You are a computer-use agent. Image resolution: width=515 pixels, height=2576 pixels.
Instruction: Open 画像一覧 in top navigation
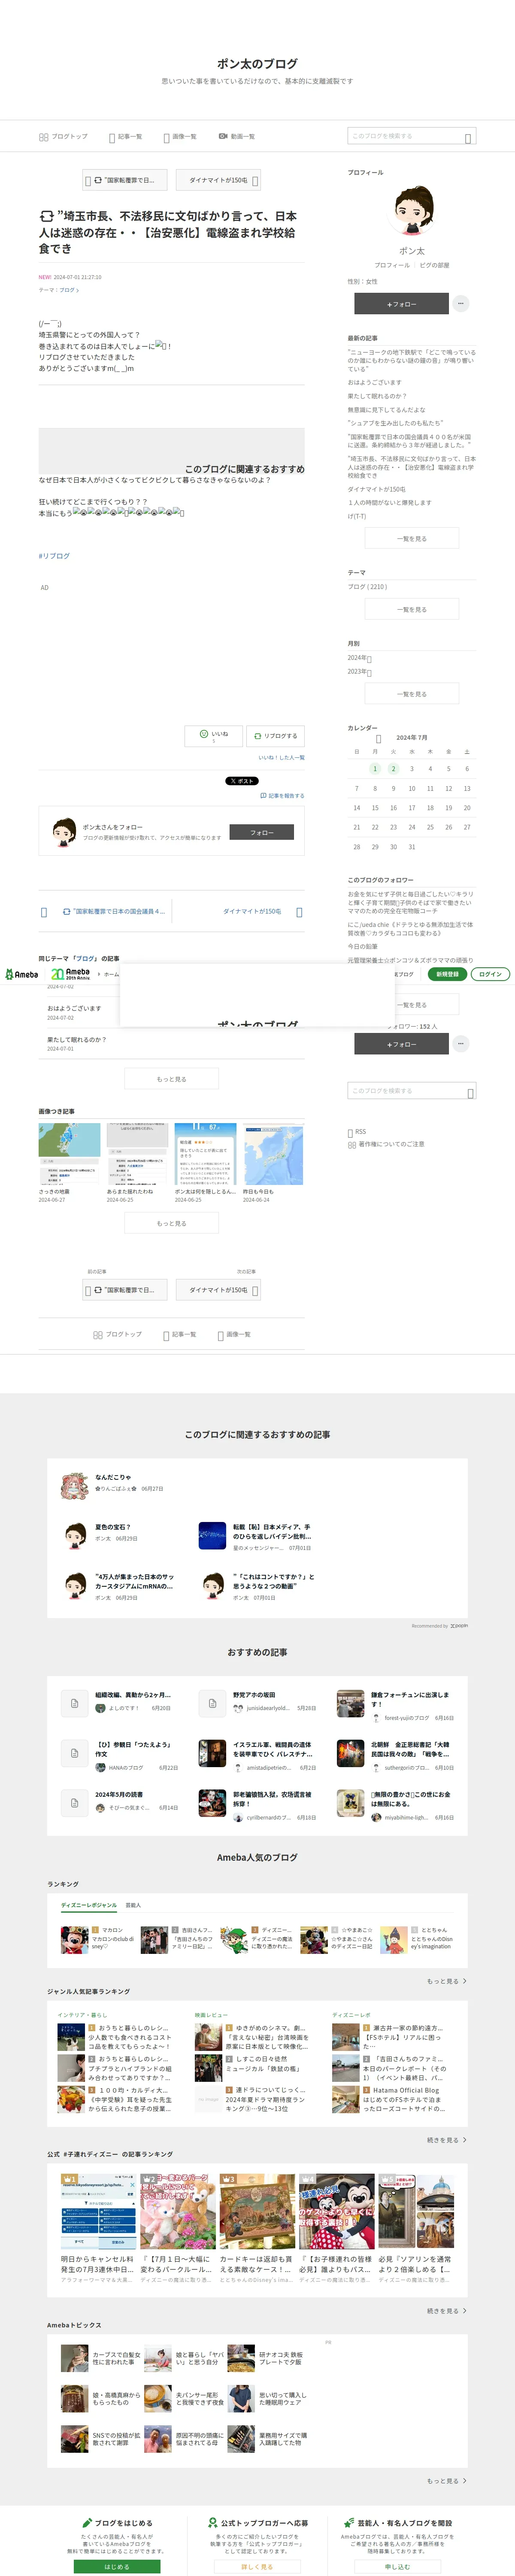(180, 137)
